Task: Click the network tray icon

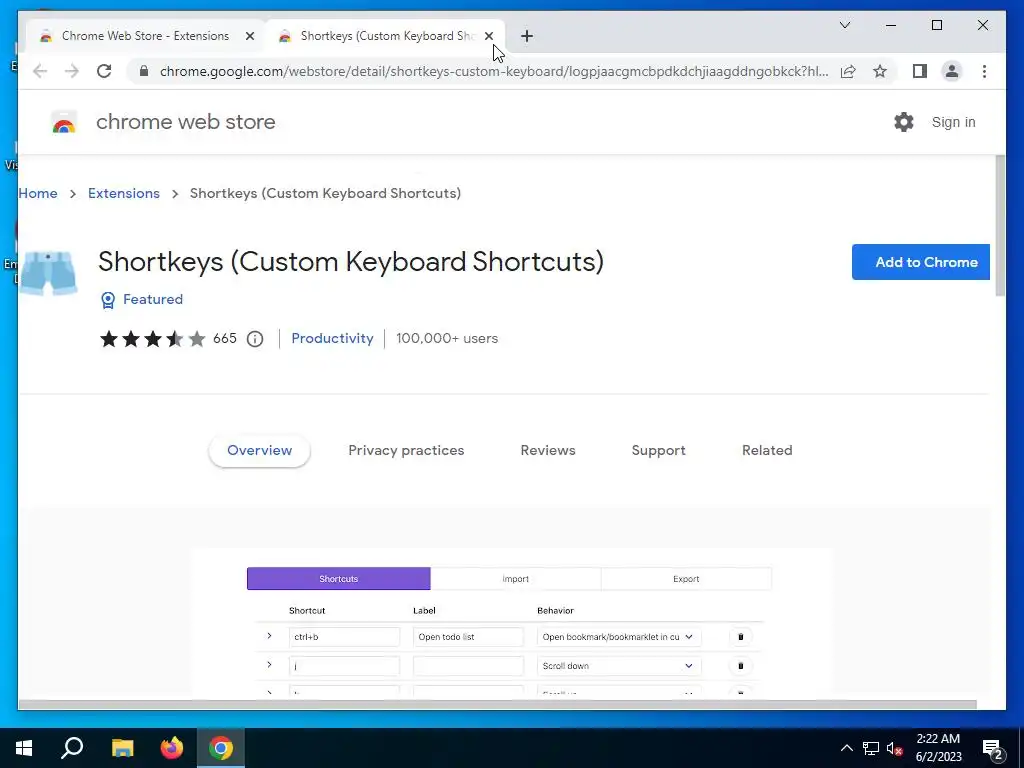Action: click(x=871, y=748)
